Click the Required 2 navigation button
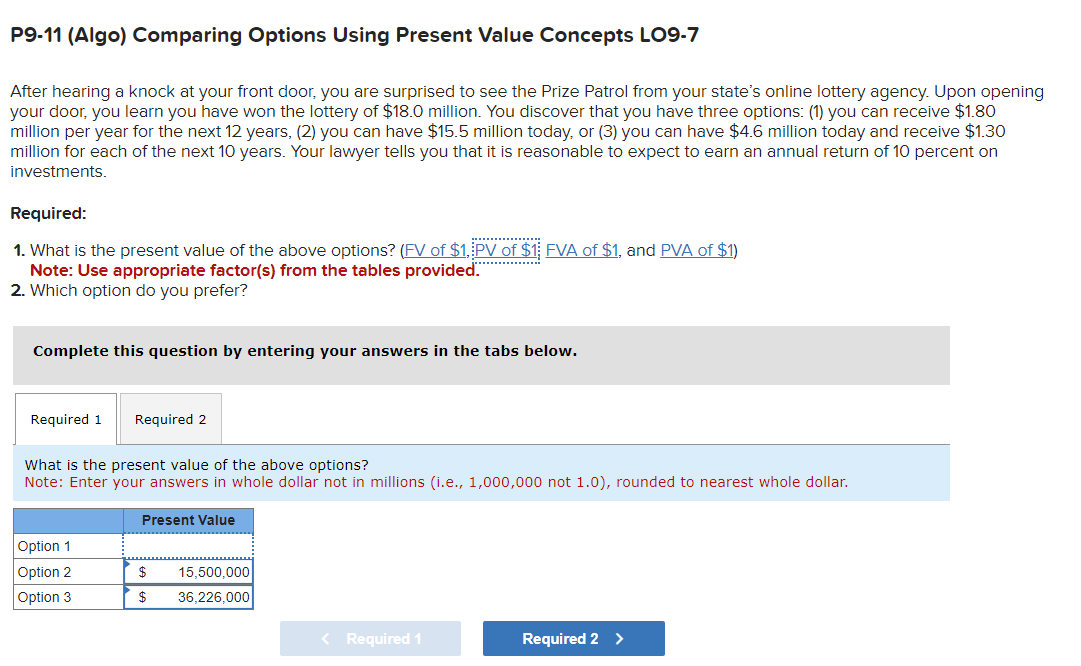1081x666 pixels. (573, 638)
